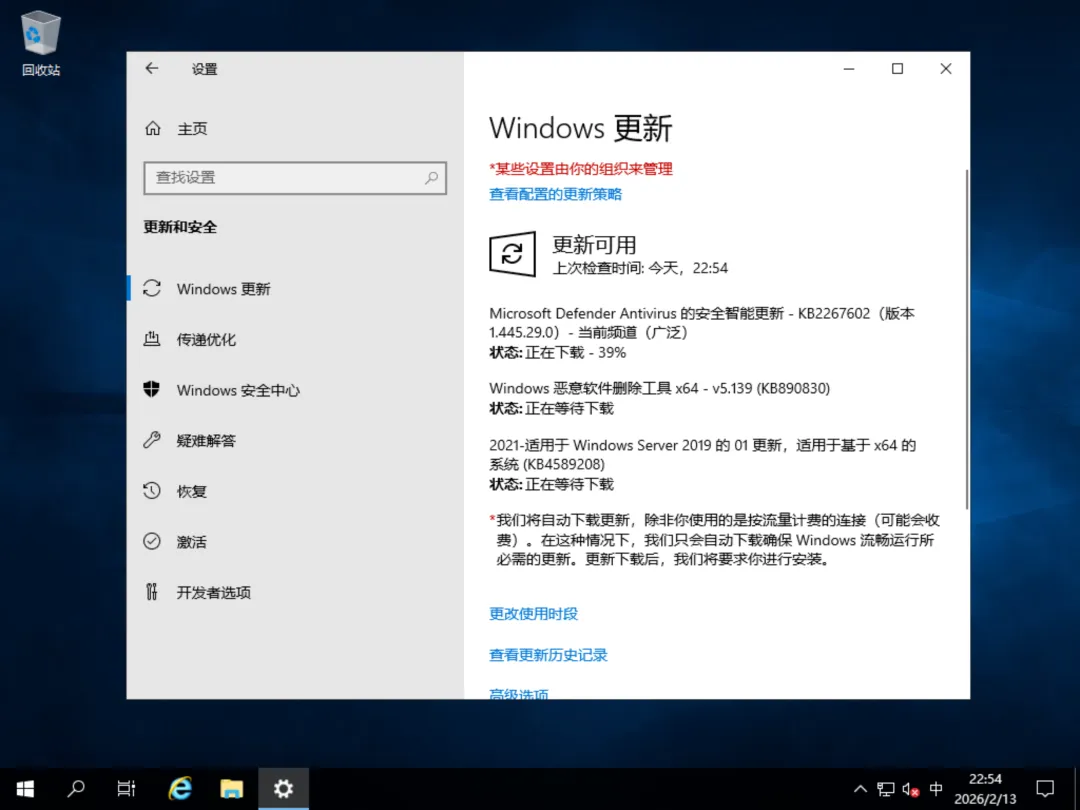This screenshot has width=1080, height=810.
Task: Click 上次检查时间: 今天, 22:54 text
Action: 640,268
